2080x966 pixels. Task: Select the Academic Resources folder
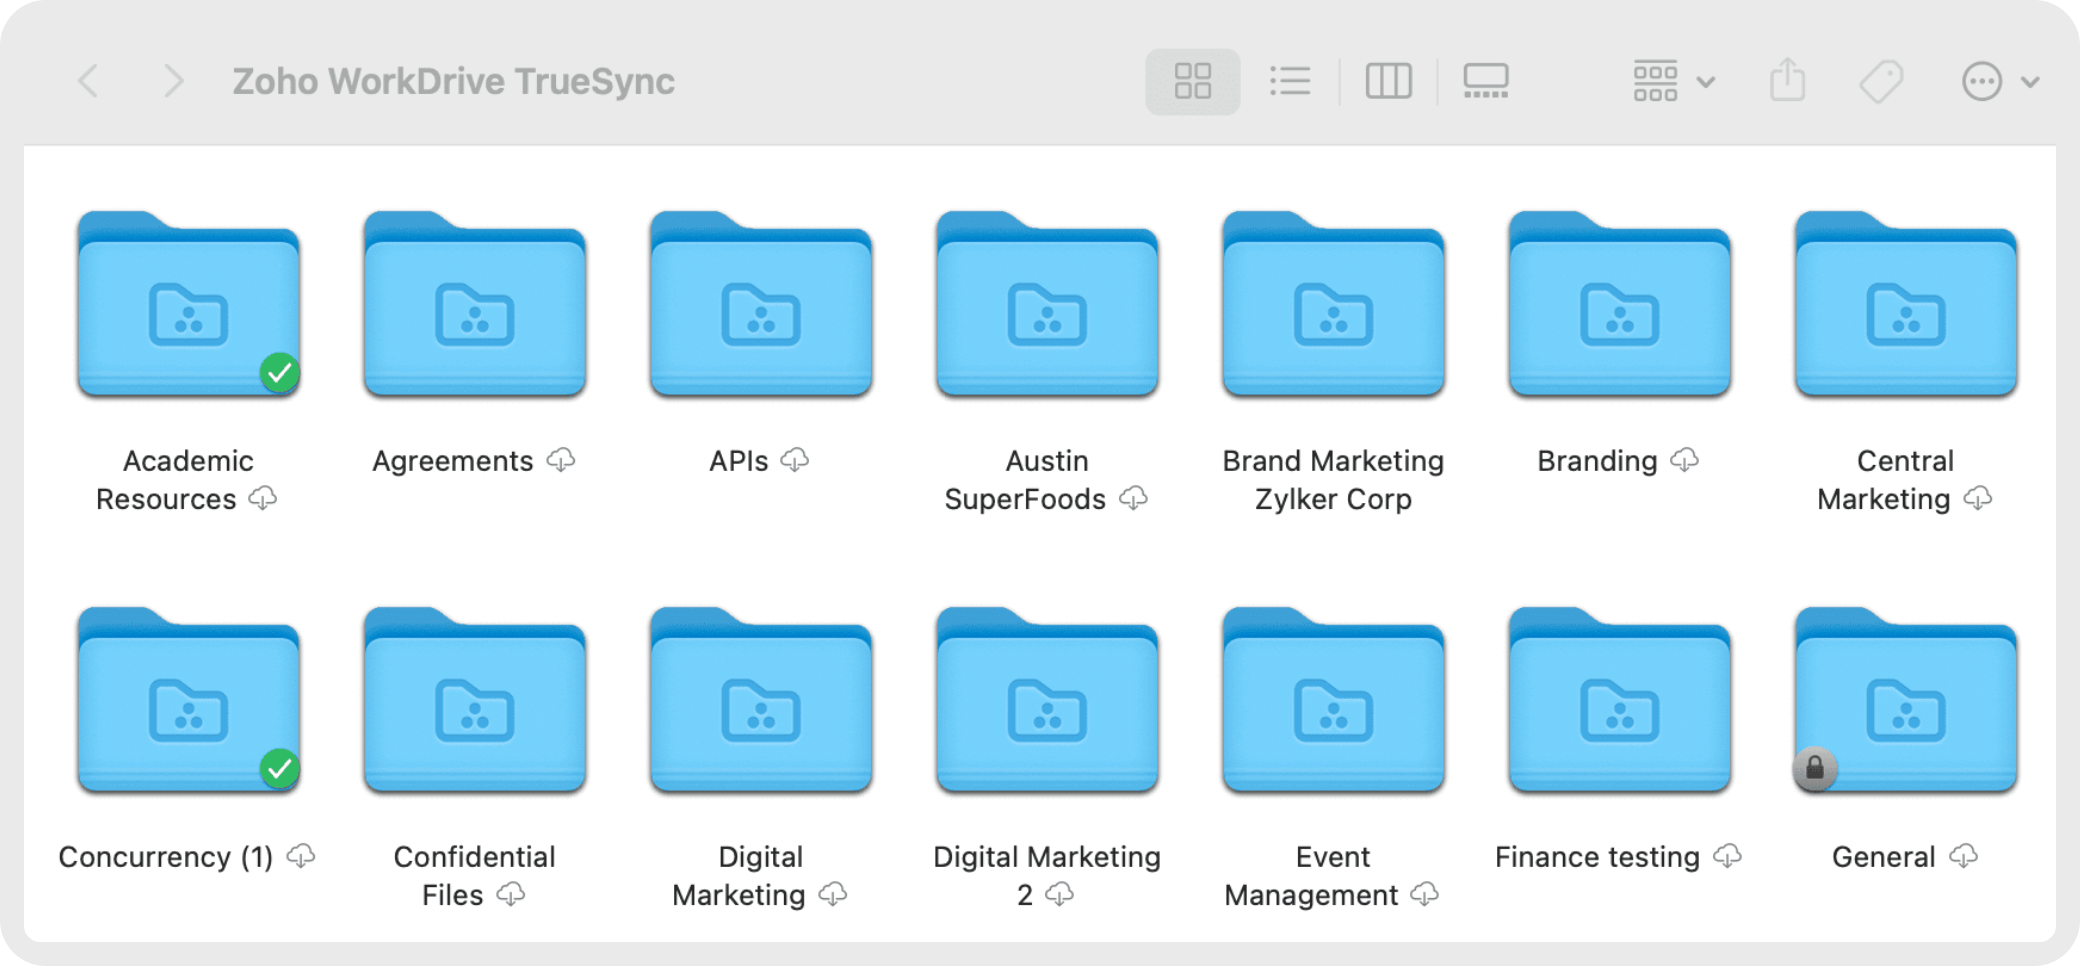[x=188, y=305]
